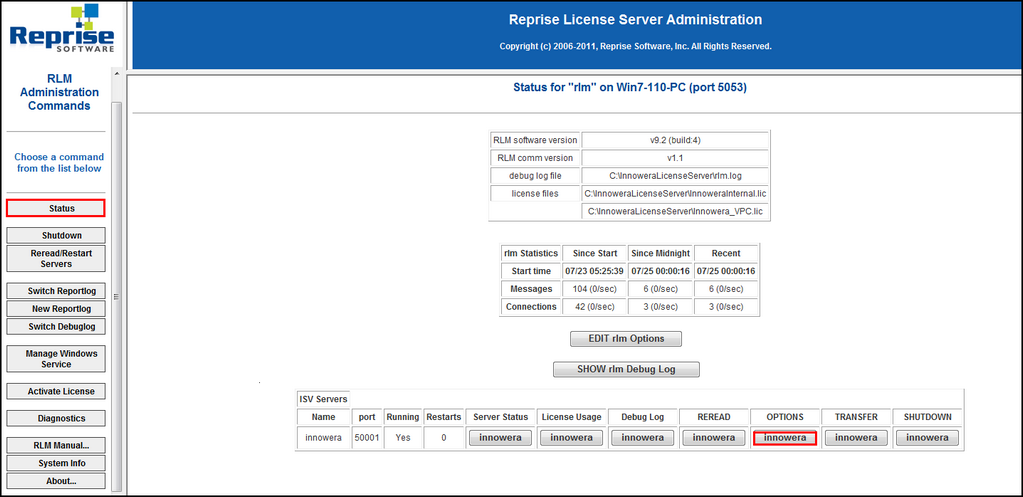
Task: Click the '07/23 05:25:39' start time cell
Action: click(594, 271)
